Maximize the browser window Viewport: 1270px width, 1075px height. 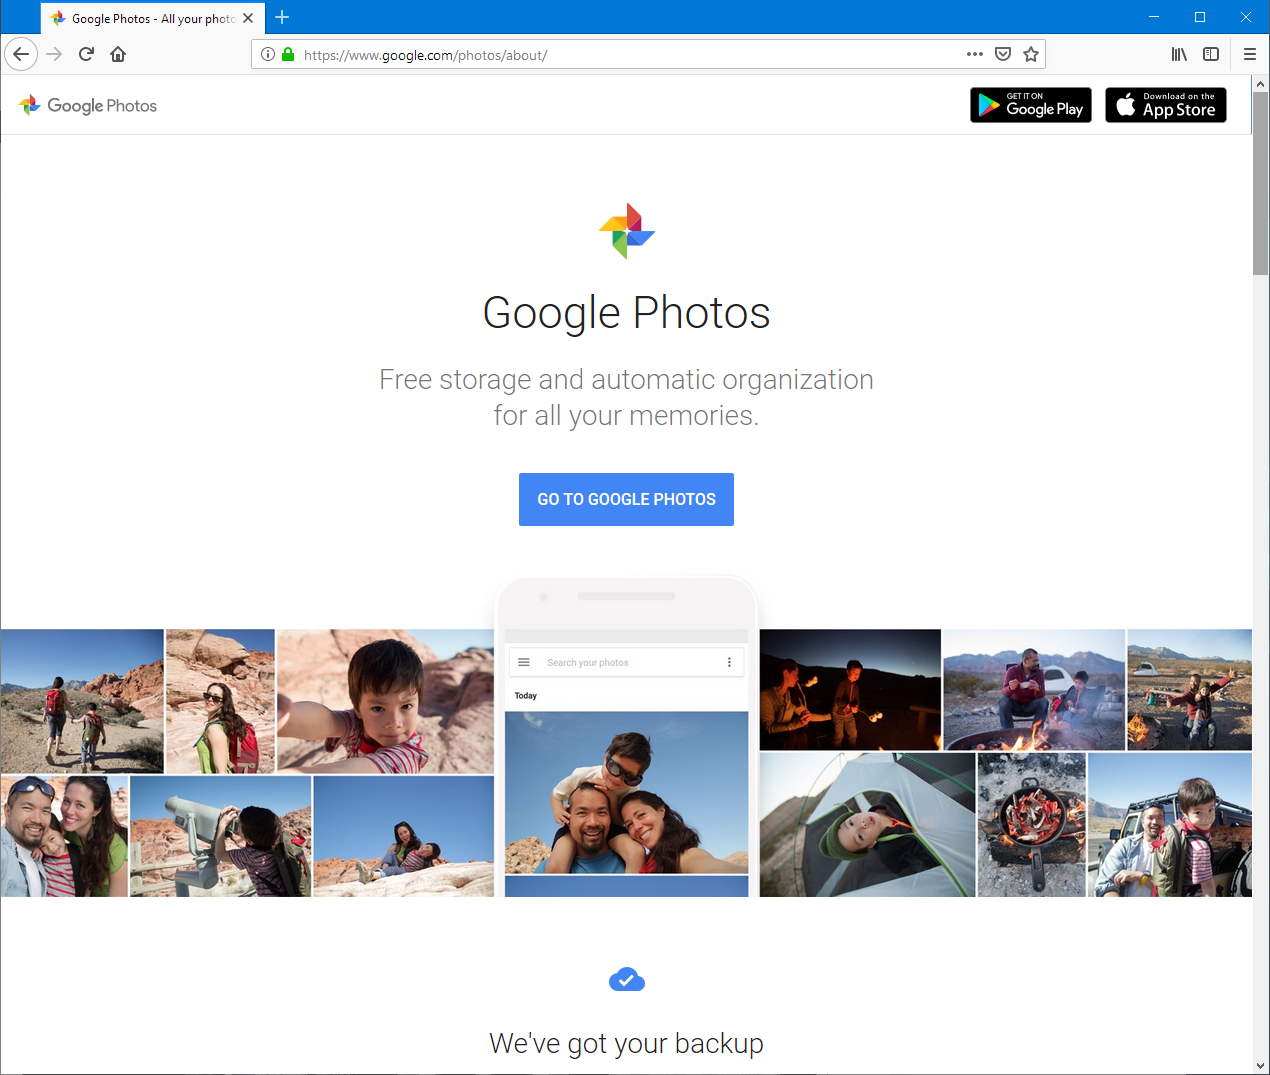[1200, 17]
